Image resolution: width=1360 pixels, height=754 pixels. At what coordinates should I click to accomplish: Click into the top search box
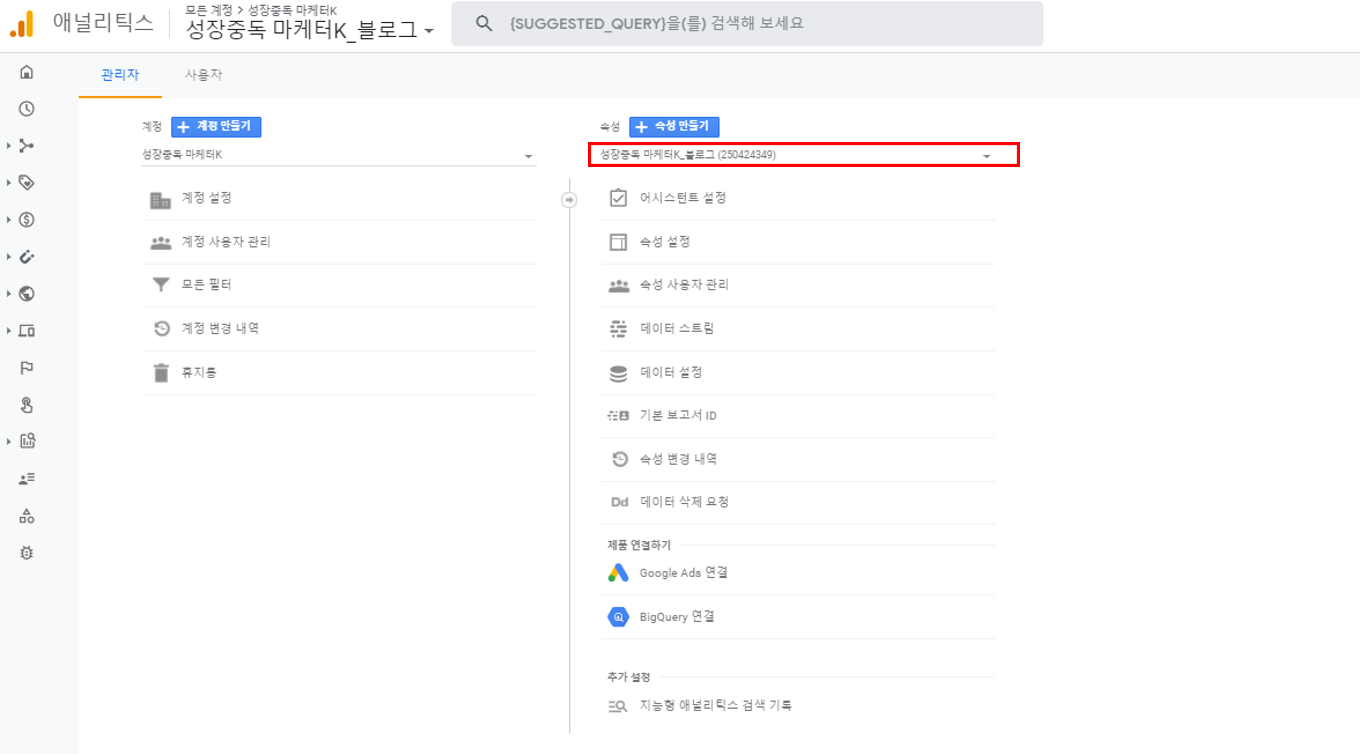click(747, 23)
